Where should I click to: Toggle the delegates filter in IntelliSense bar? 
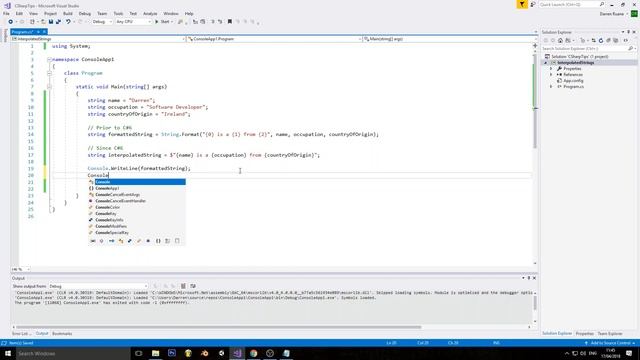[148, 241]
